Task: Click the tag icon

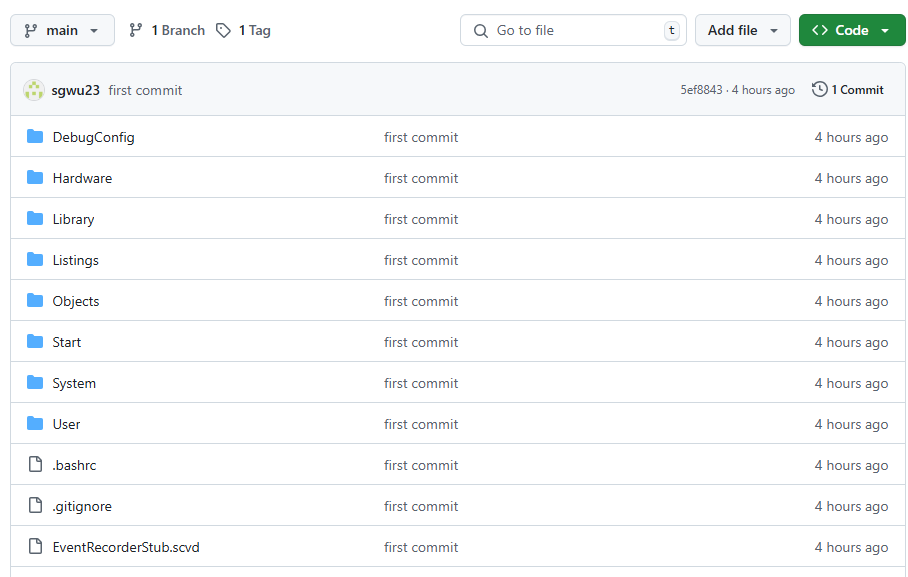Action: pyautogui.click(x=223, y=30)
